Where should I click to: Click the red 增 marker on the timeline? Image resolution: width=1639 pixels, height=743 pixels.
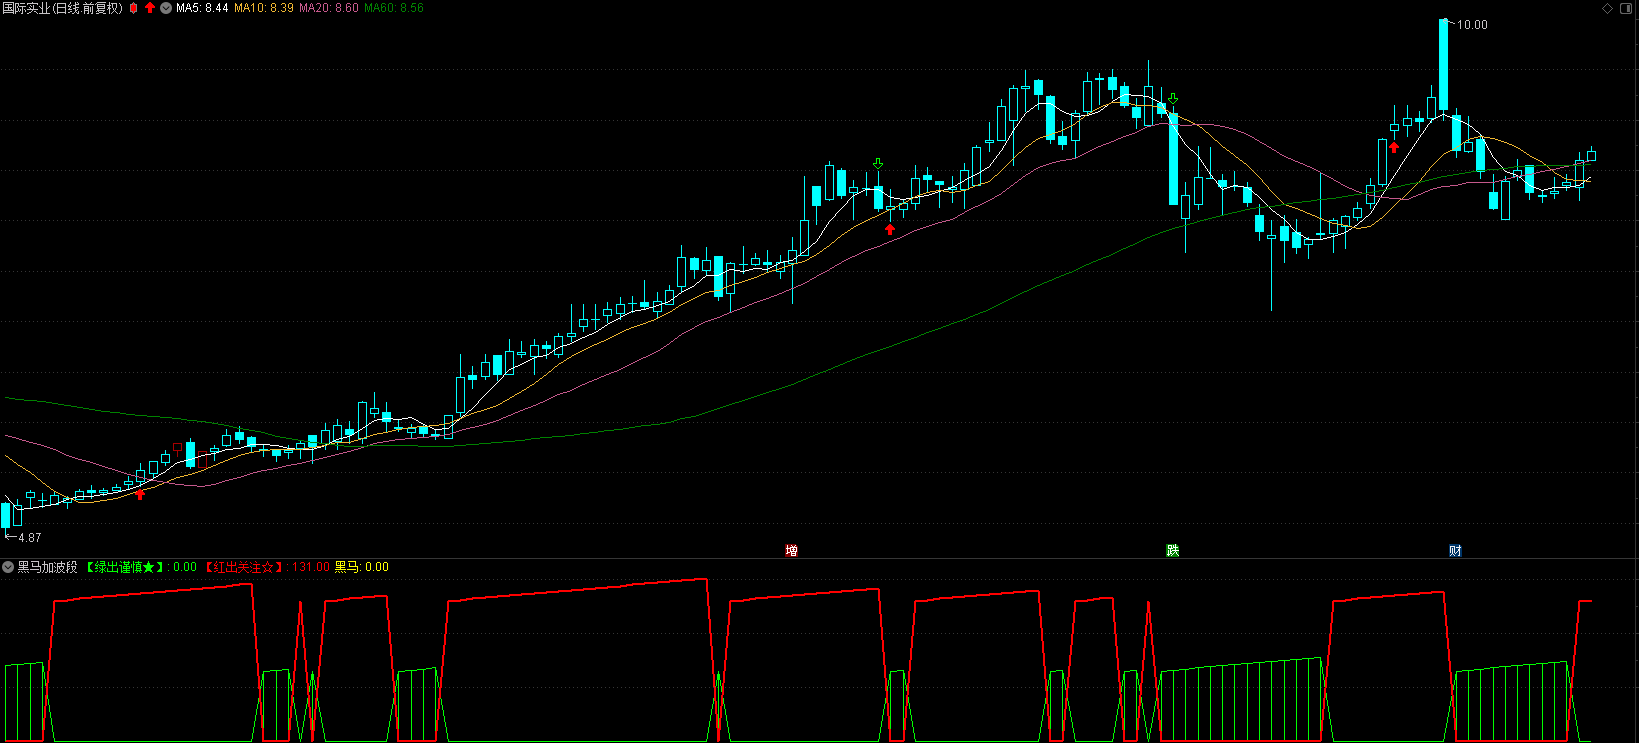point(791,550)
